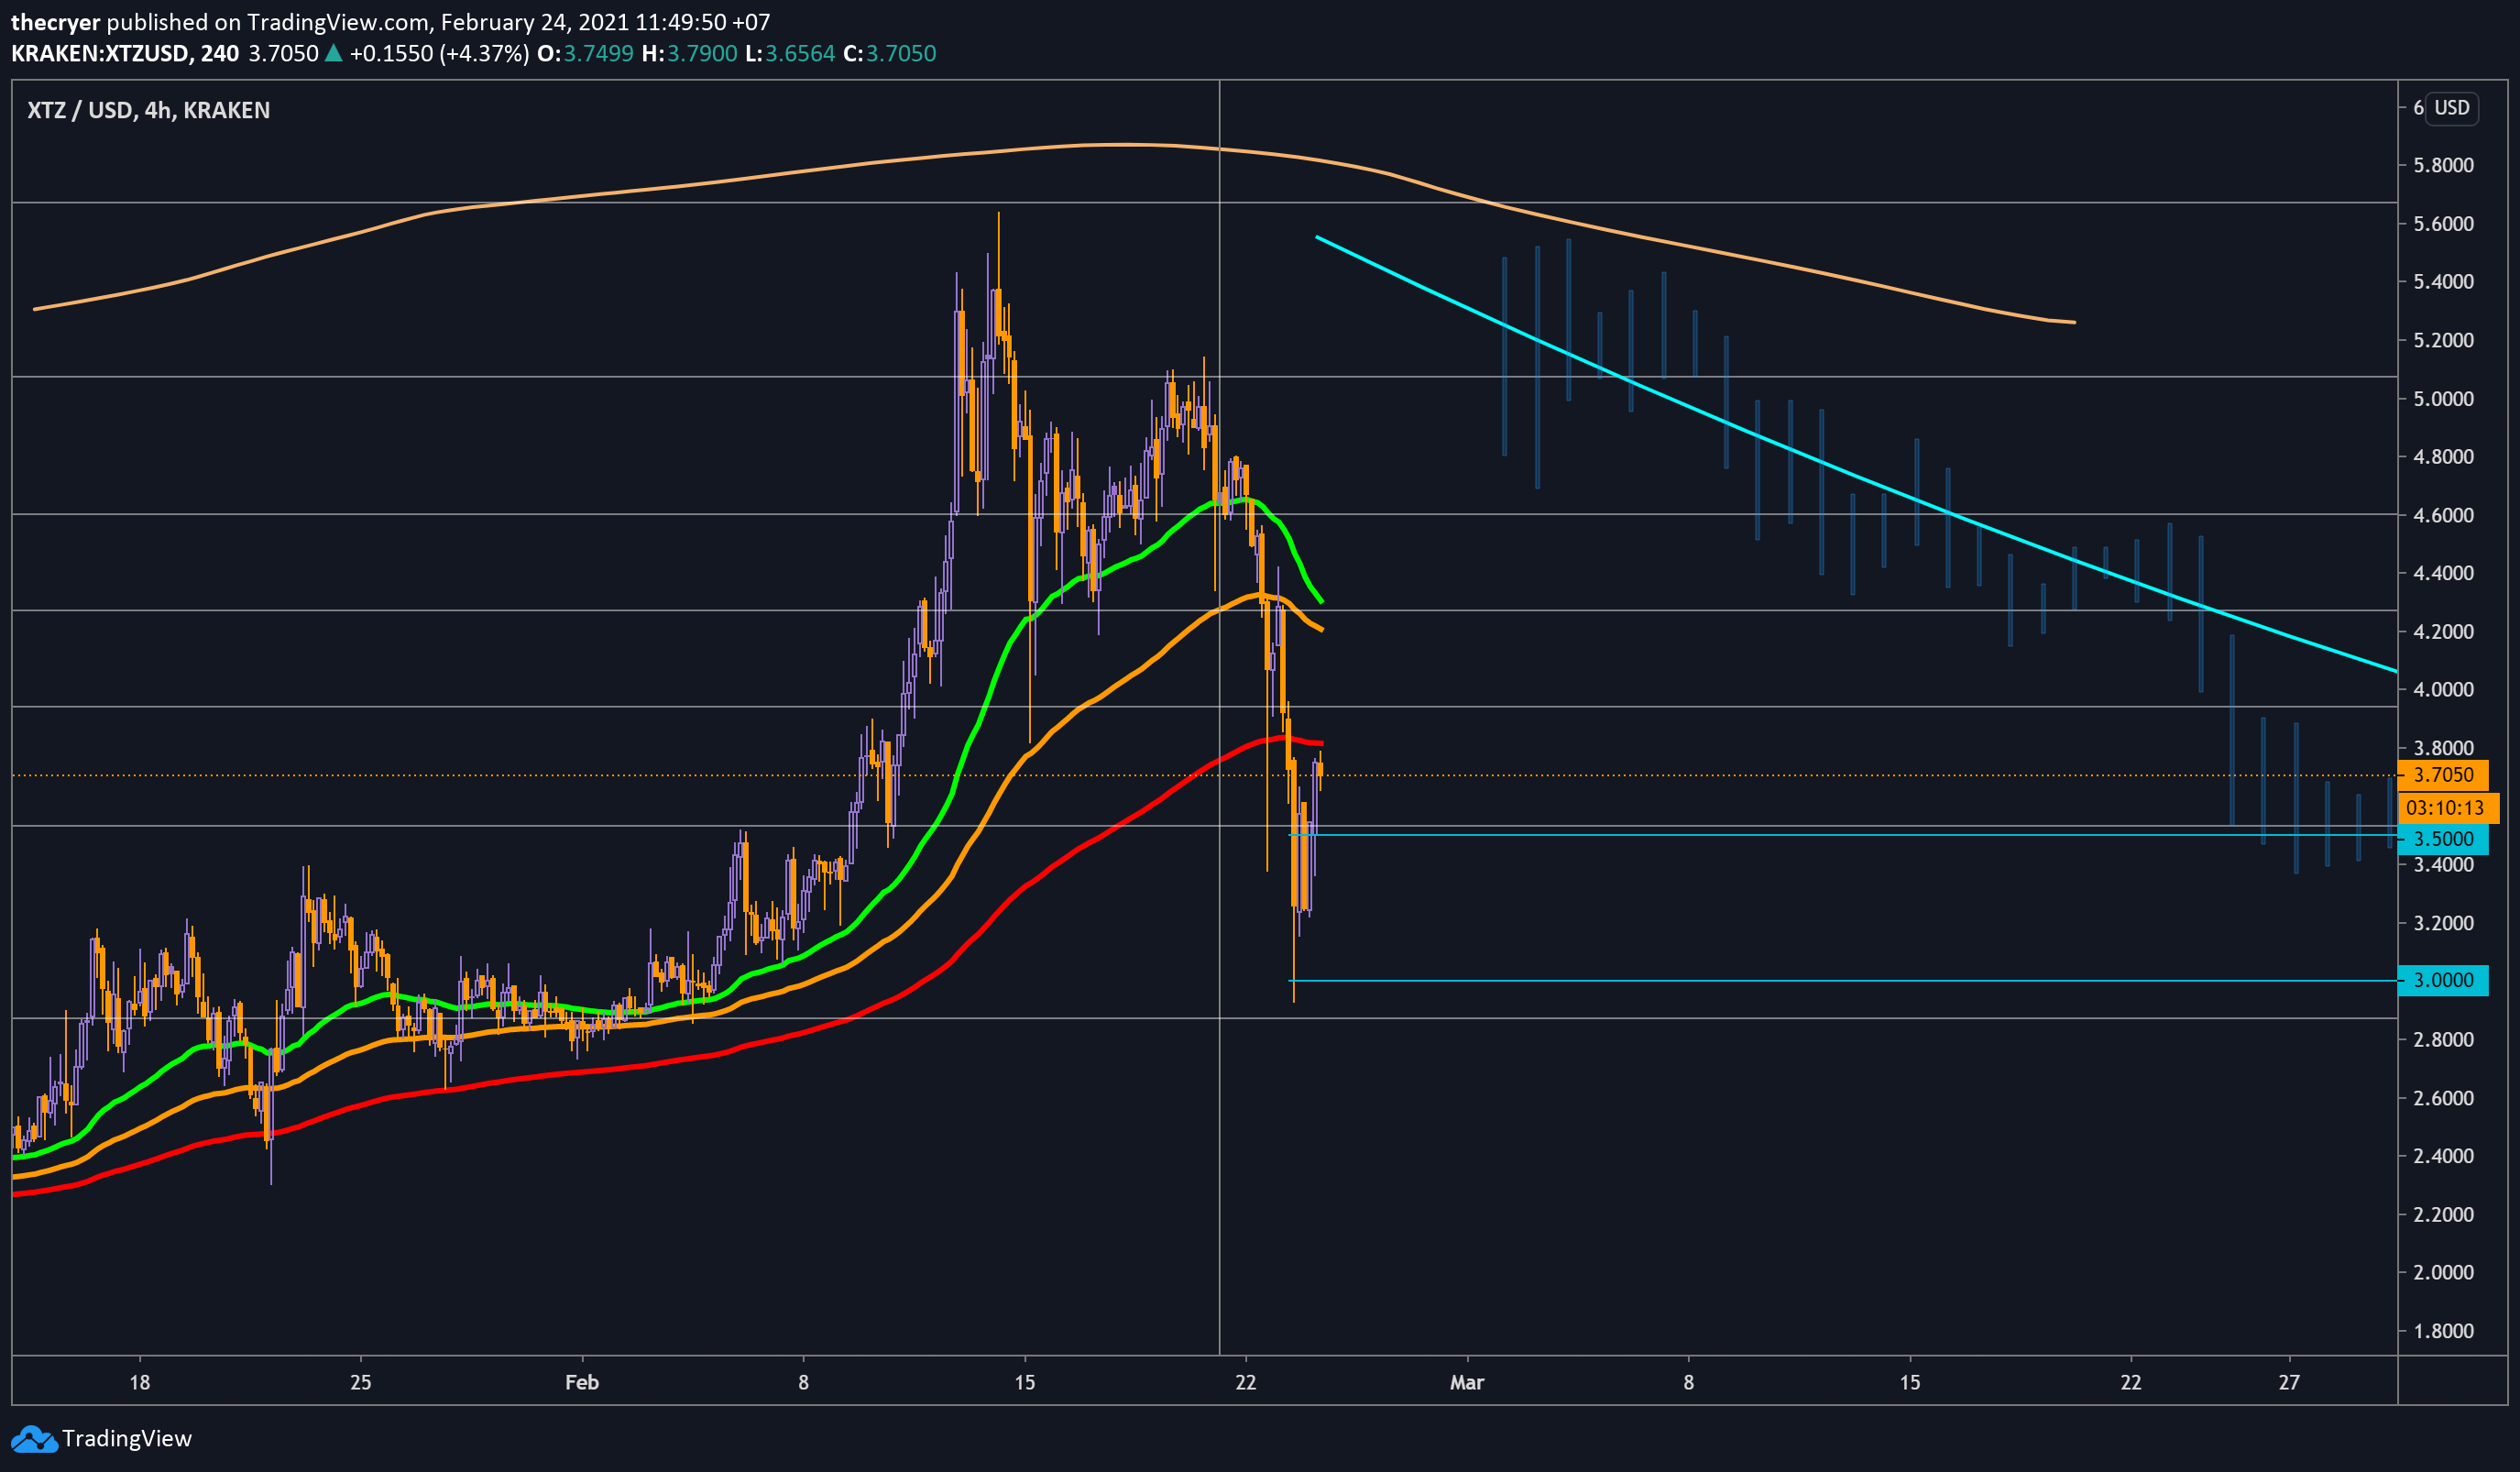The image size is (2520, 1472).
Task: Click the cyan 3.0000 price level label
Action: 2443,980
